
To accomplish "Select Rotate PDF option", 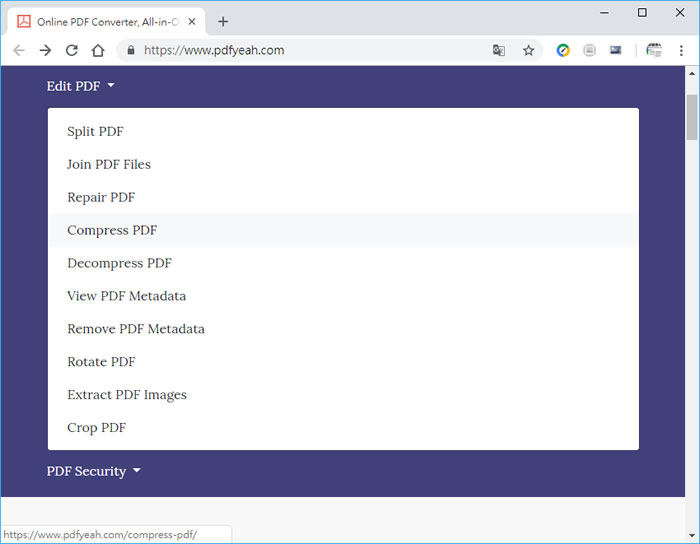I will coord(101,362).
